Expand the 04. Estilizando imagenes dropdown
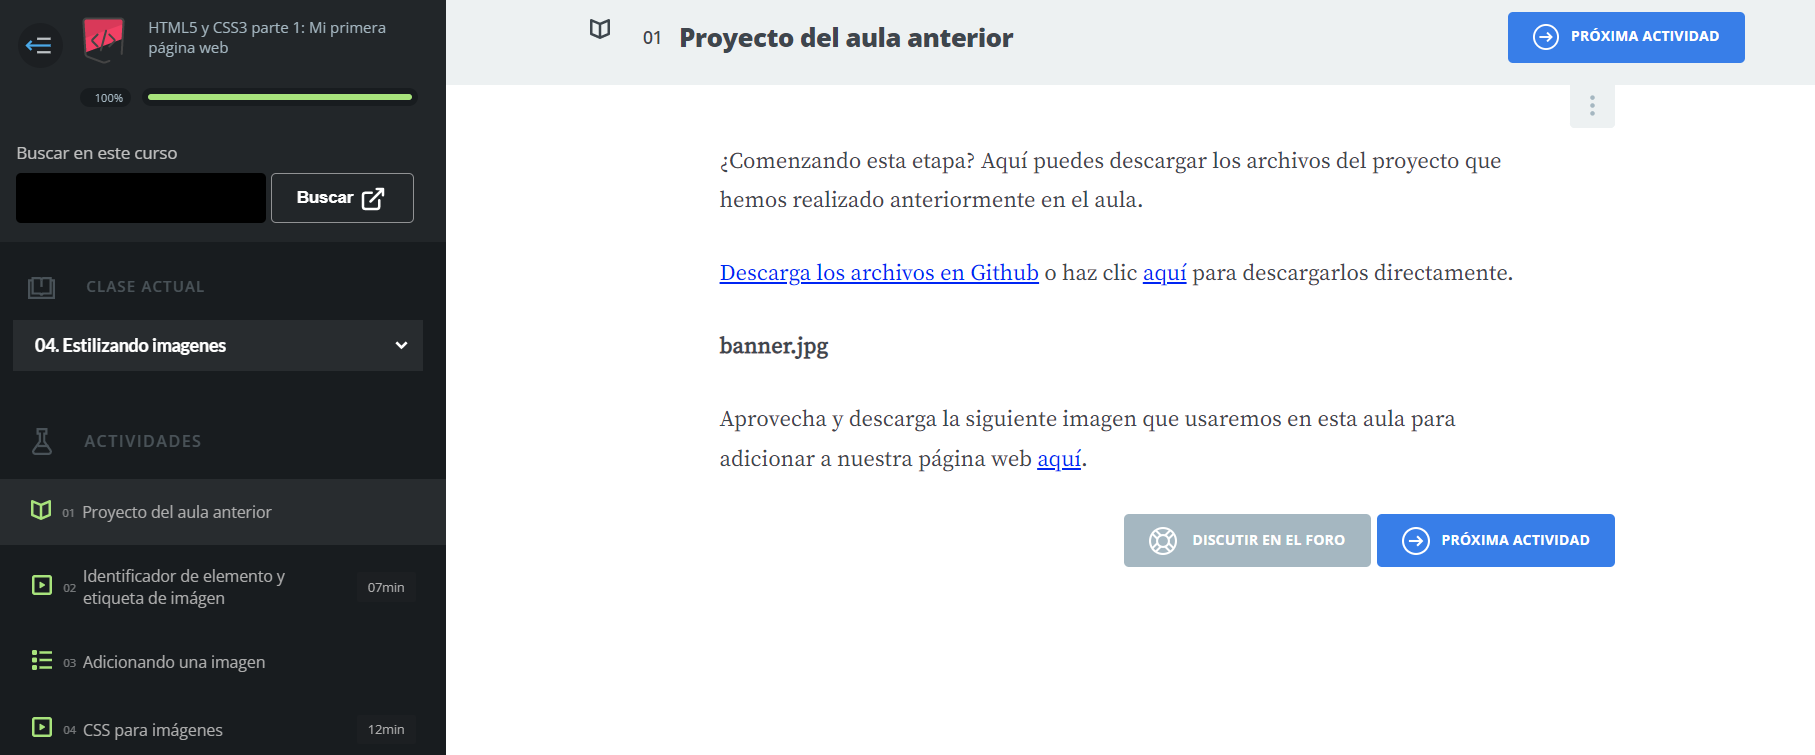Image resolution: width=1815 pixels, height=755 pixels. click(218, 345)
